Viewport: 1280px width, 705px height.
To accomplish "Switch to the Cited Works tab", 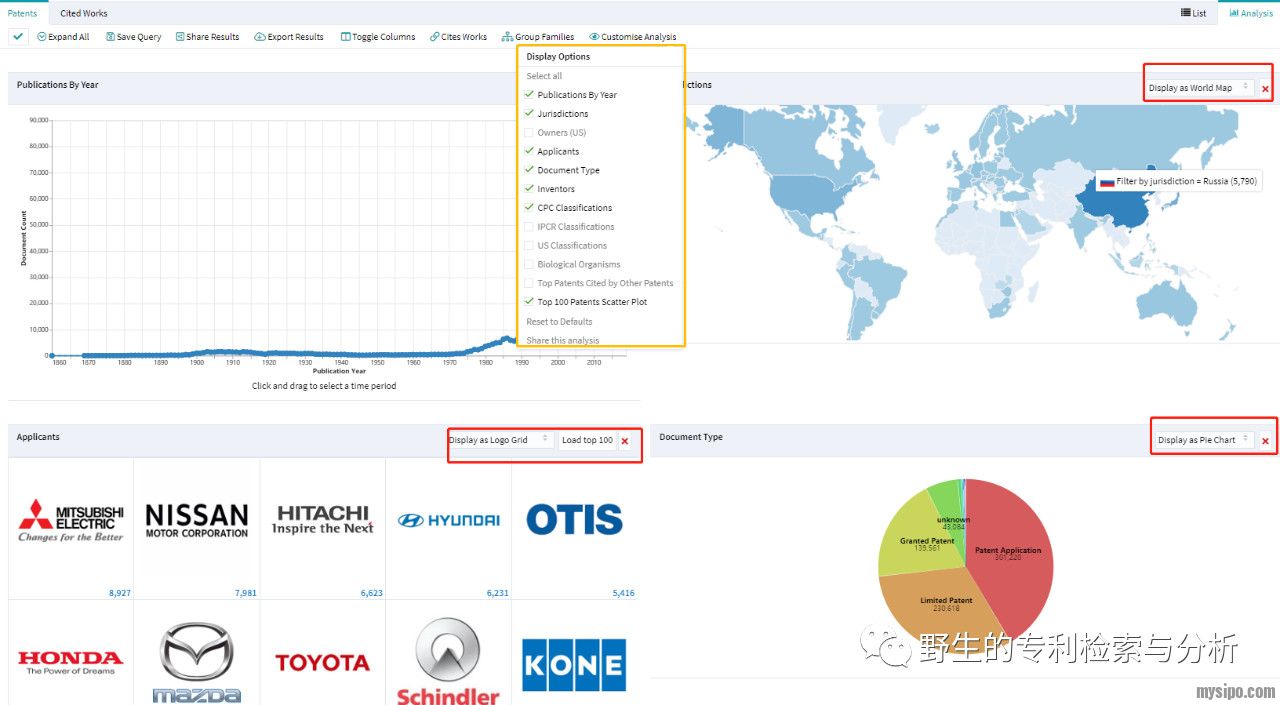I will 84,13.
